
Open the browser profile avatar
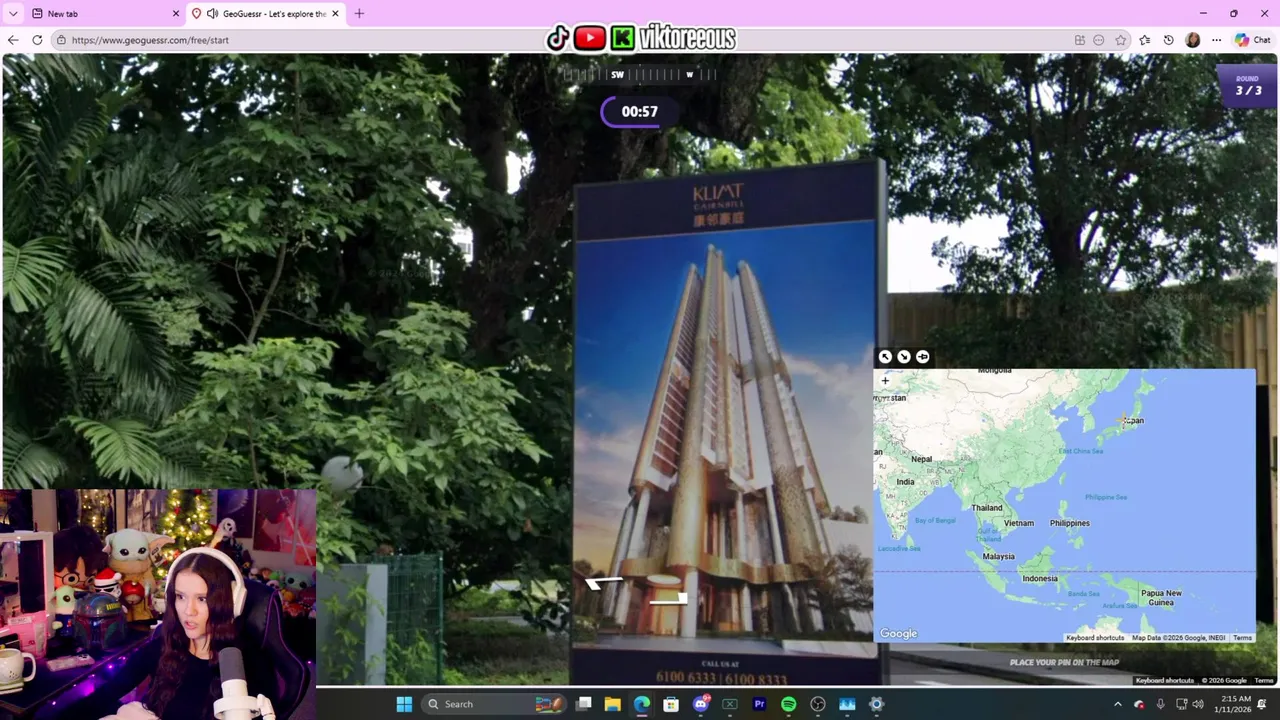coord(1192,40)
